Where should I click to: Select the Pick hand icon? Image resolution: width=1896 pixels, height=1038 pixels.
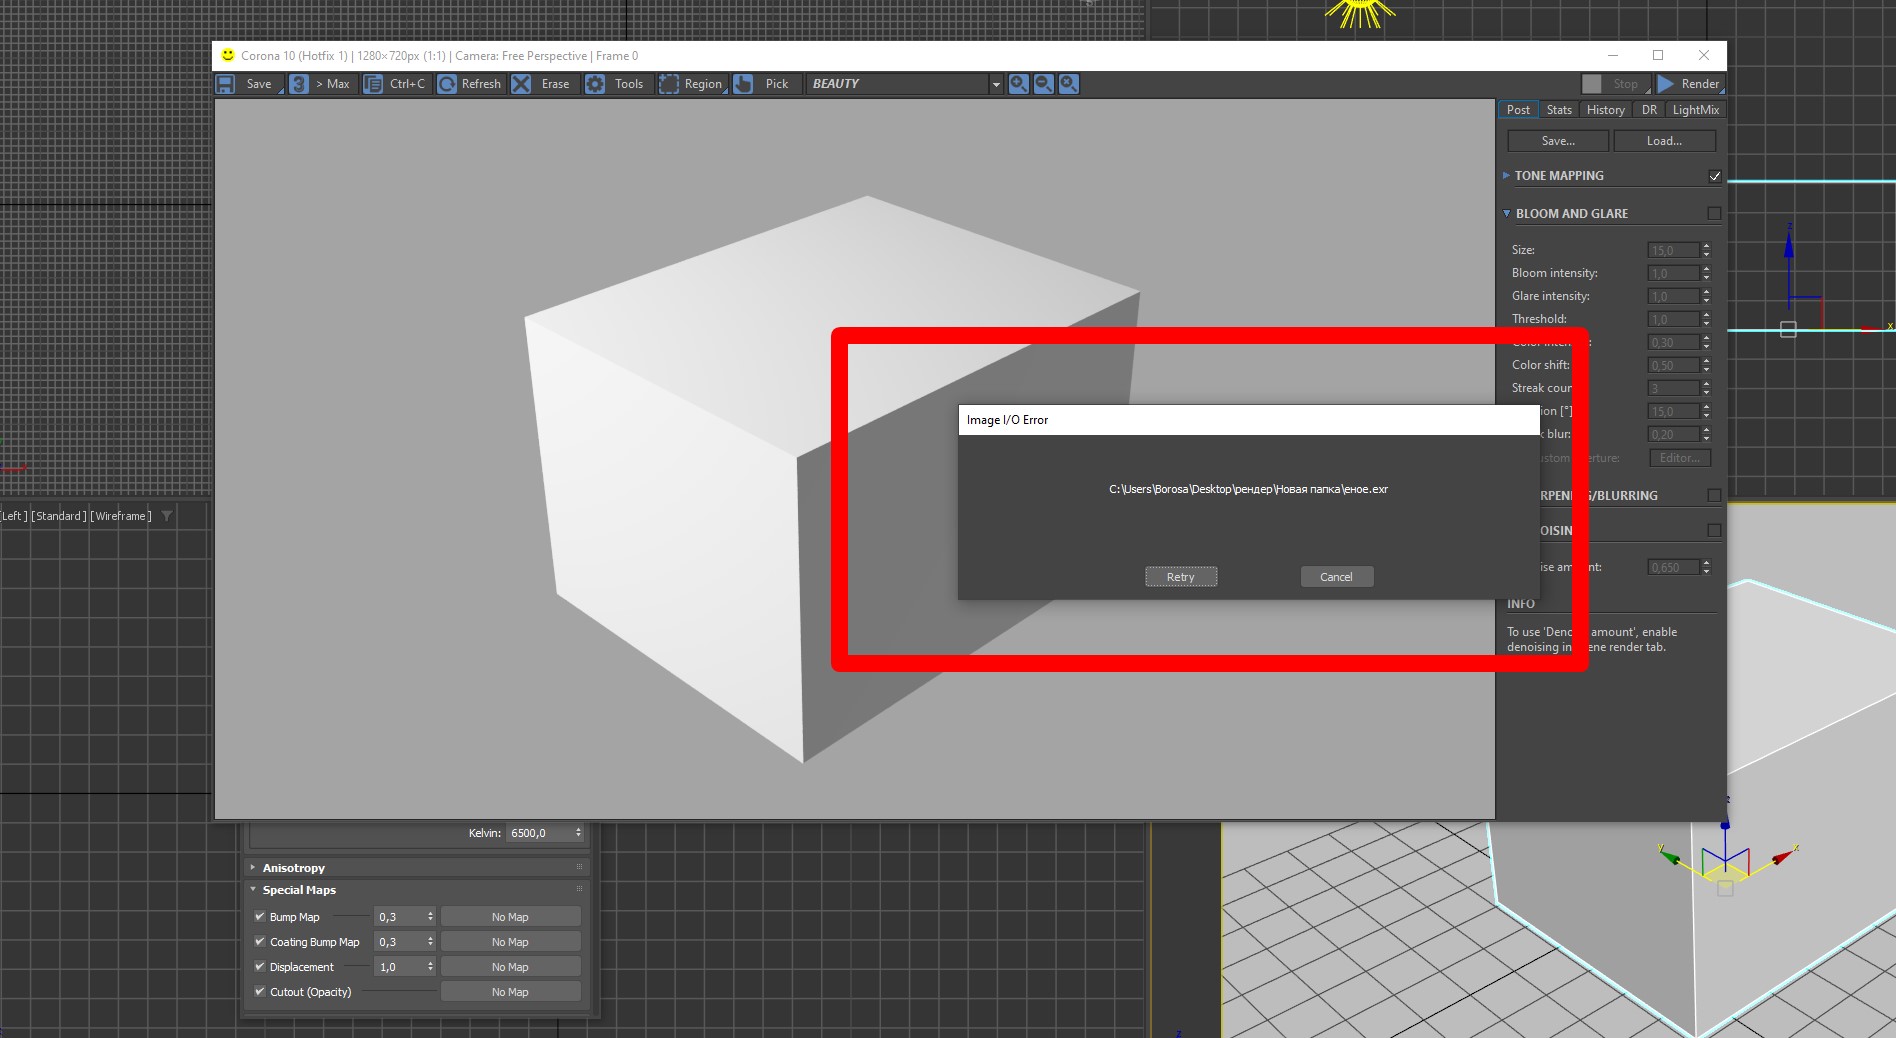[743, 84]
